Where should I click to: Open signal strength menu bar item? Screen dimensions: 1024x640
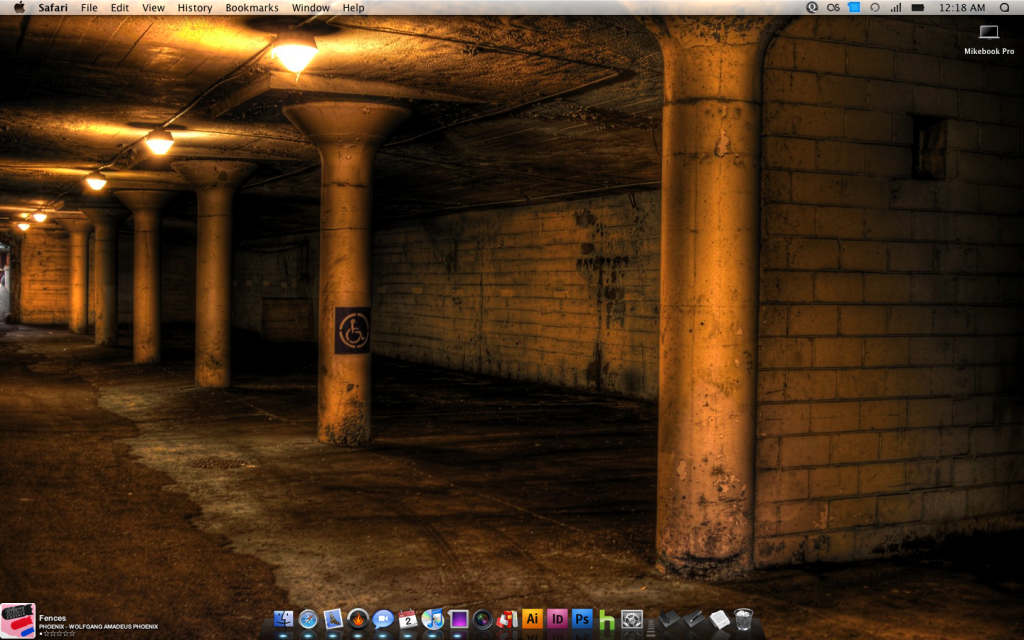895,8
